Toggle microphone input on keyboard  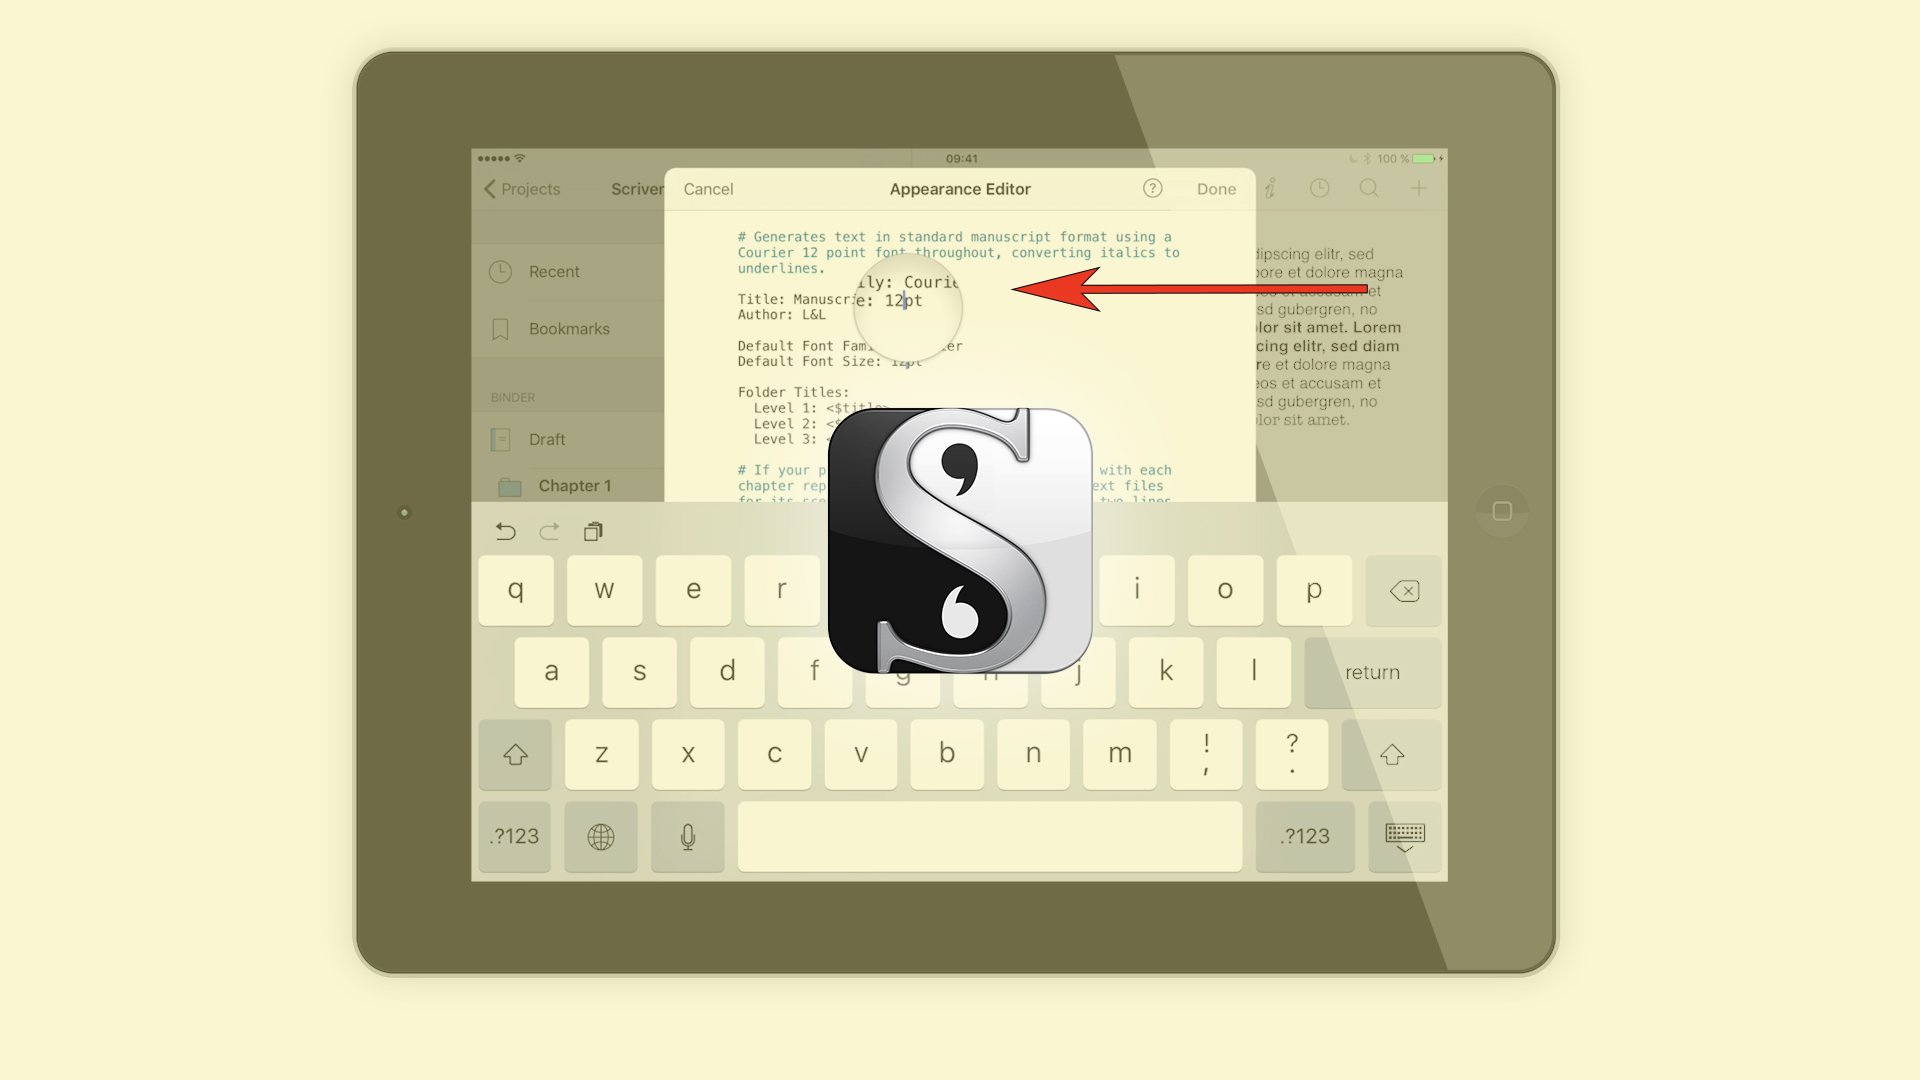point(688,836)
